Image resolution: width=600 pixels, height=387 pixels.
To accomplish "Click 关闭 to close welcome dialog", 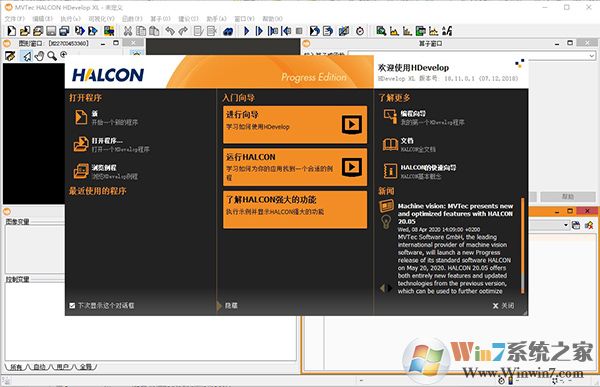I will (x=504, y=305).
